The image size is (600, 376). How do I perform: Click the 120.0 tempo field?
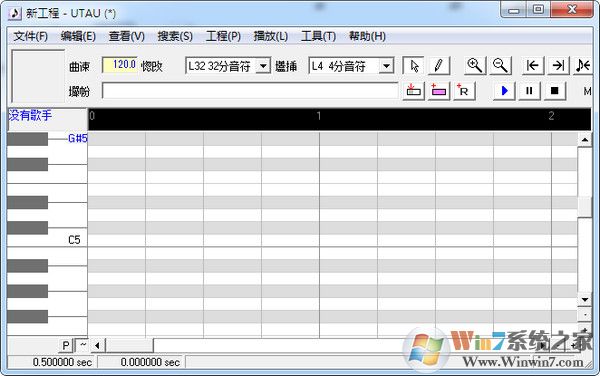[x=120, y=65]
